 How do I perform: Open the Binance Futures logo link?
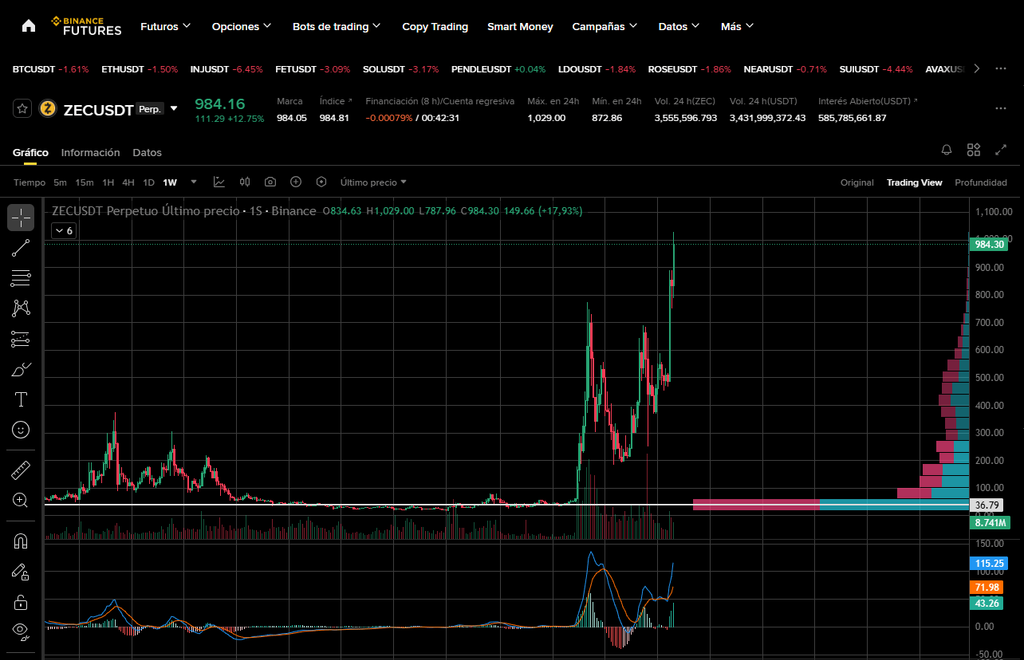(86, 26)
